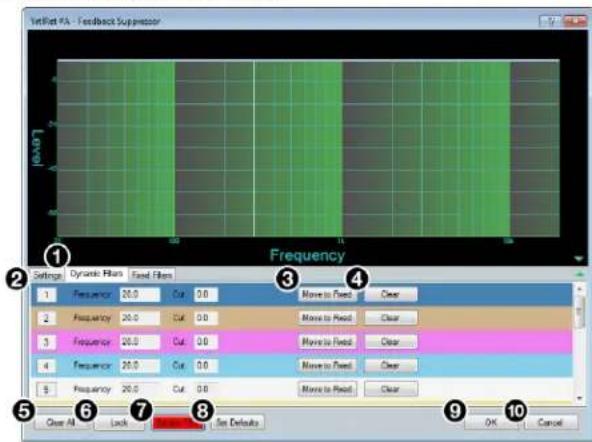Select the Dynamic Filters tab
The height and width of the screenshot is (442, 592).
point(96,274)
